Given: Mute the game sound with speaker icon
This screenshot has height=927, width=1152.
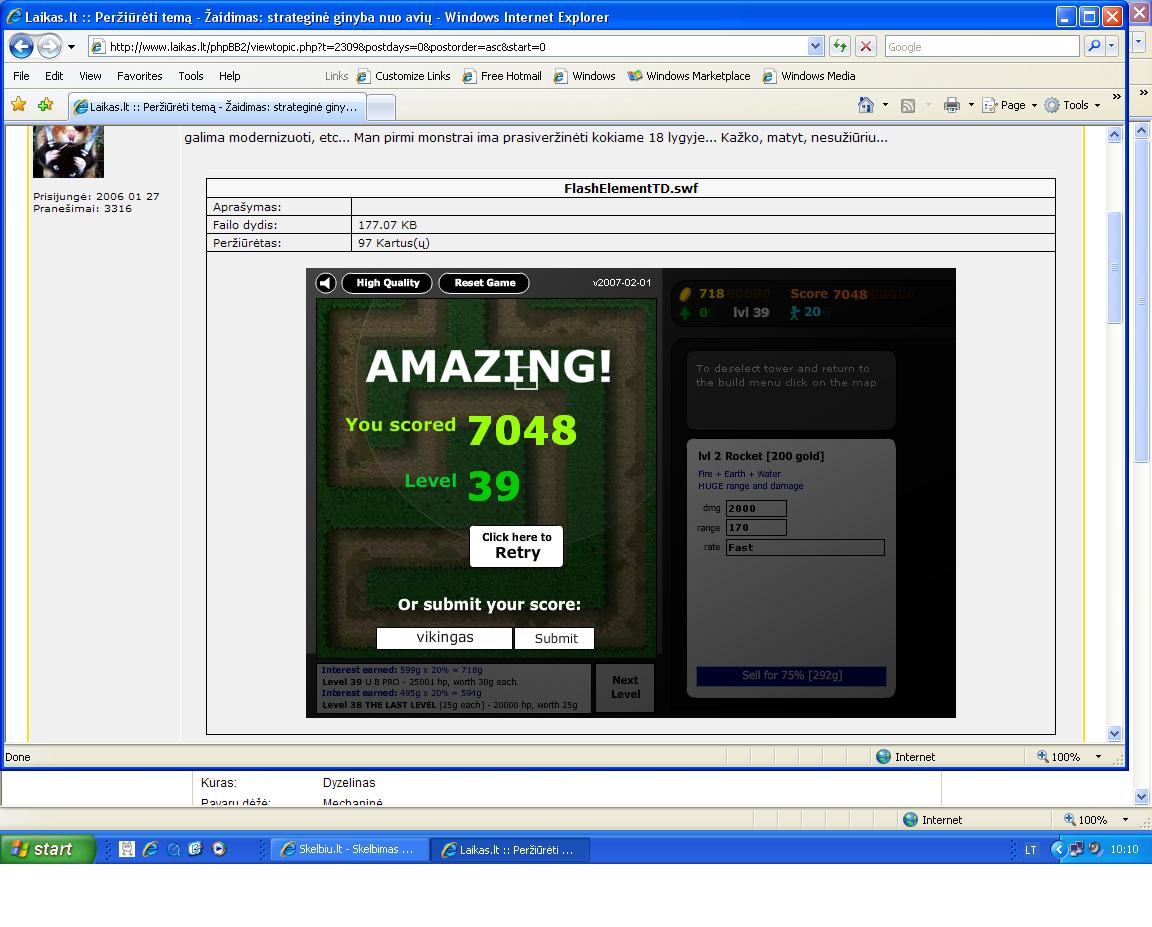Looking at the screenshot, I should click(326, 283).
